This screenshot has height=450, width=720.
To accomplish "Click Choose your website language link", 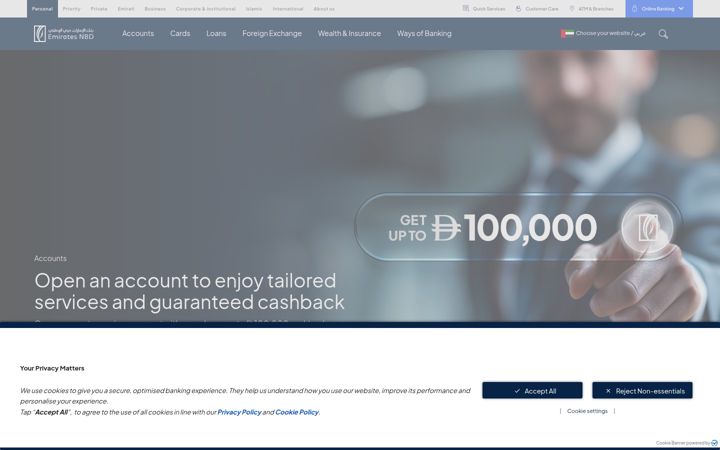I will coord(610,33).
